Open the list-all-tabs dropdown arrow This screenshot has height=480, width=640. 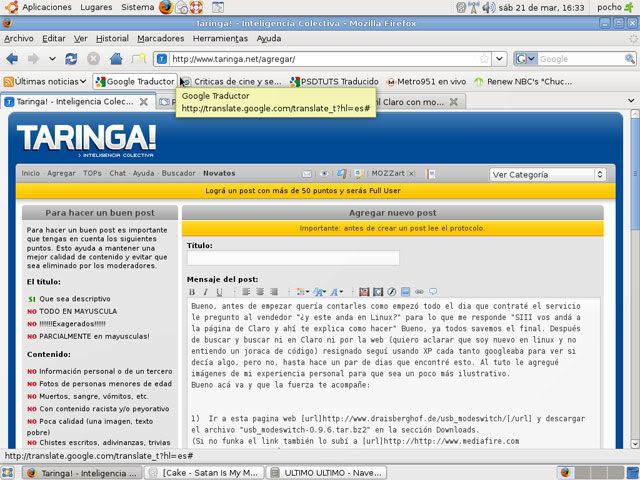(631, 100)
